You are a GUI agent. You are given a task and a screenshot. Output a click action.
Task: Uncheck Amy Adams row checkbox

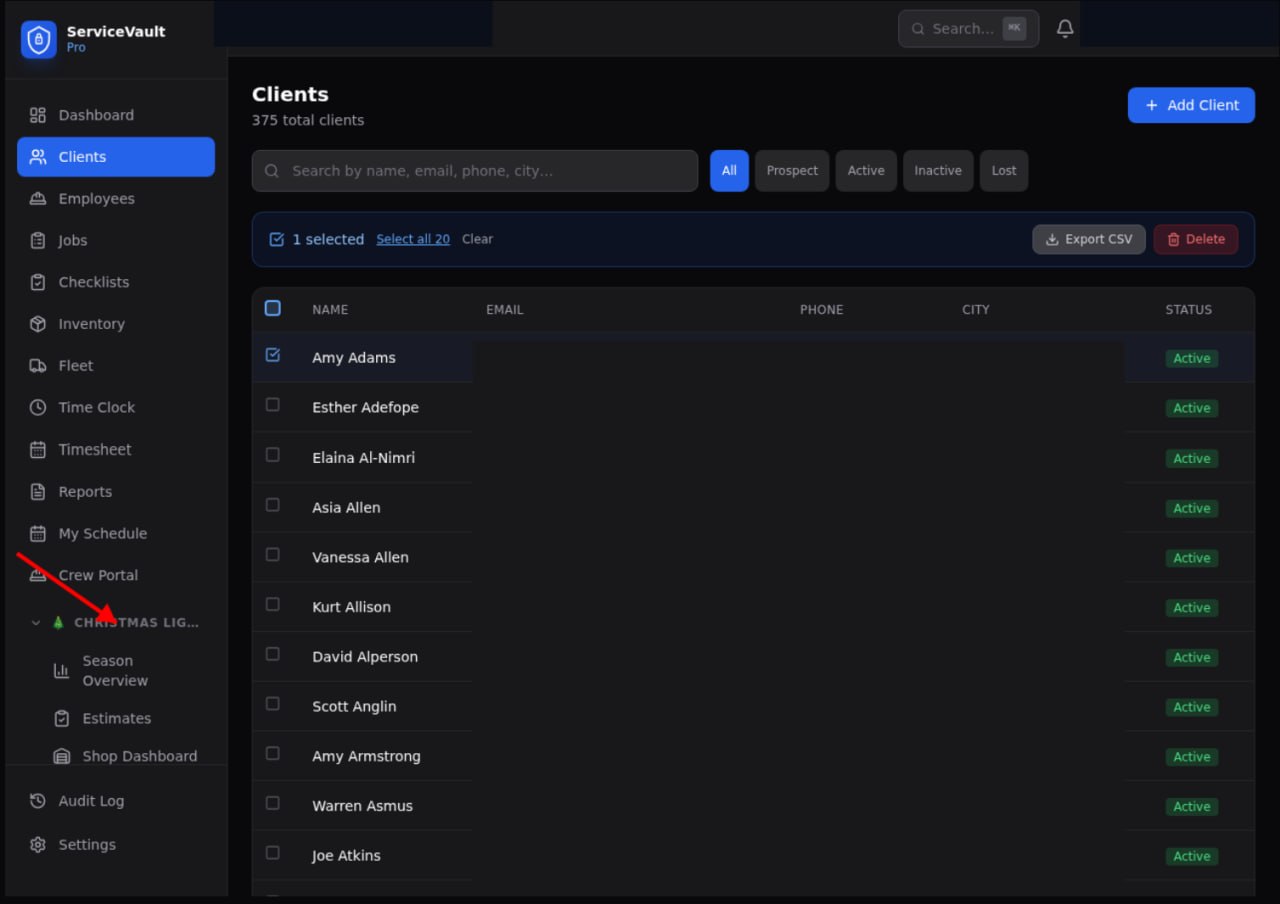click(x=273, y=355)
